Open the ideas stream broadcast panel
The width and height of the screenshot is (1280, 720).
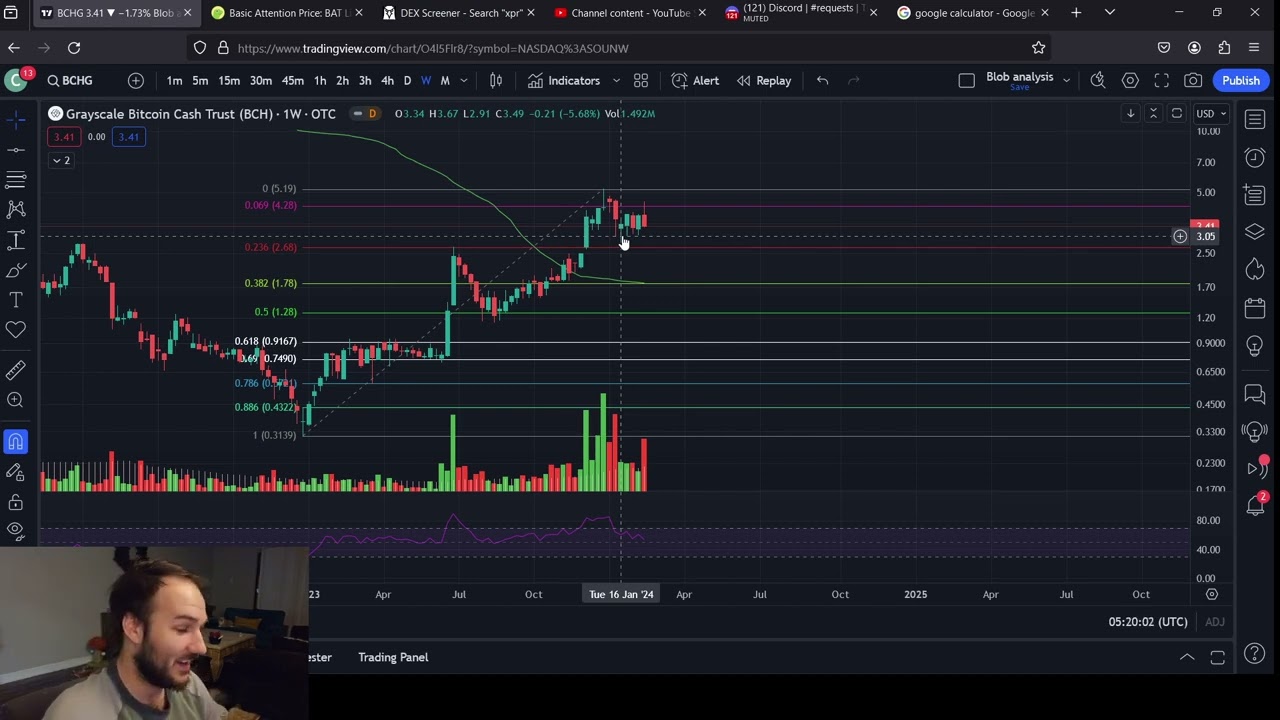pos(1255,431)
